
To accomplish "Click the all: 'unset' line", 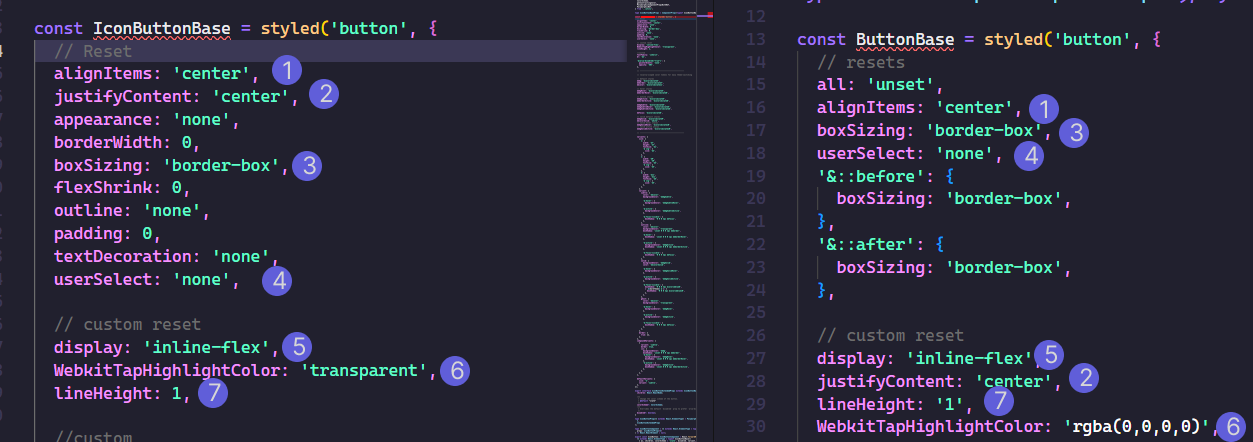I will pyautogui.click(x=881, y=85).
